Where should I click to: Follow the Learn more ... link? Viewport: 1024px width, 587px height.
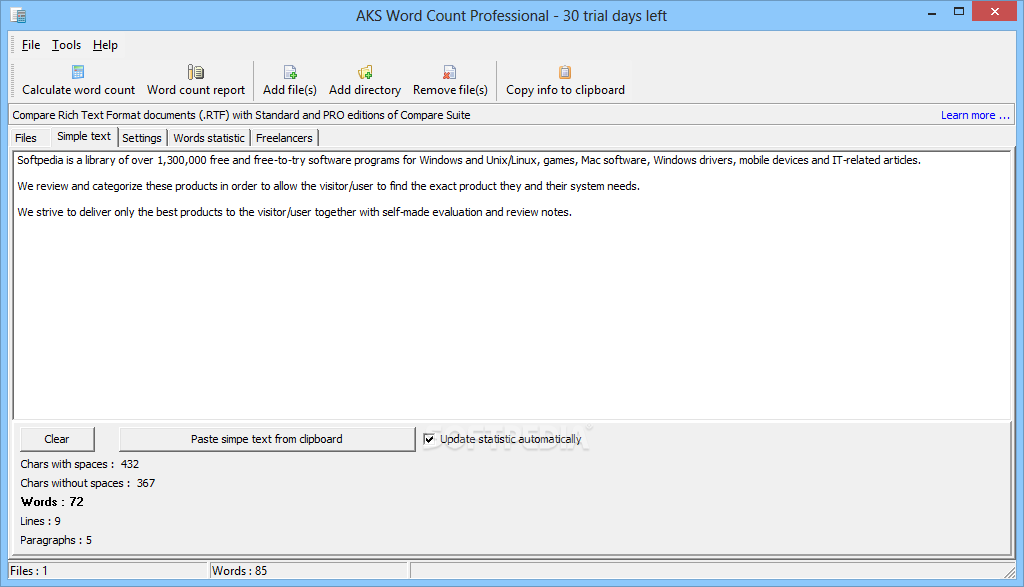click(x=975, y=115)
